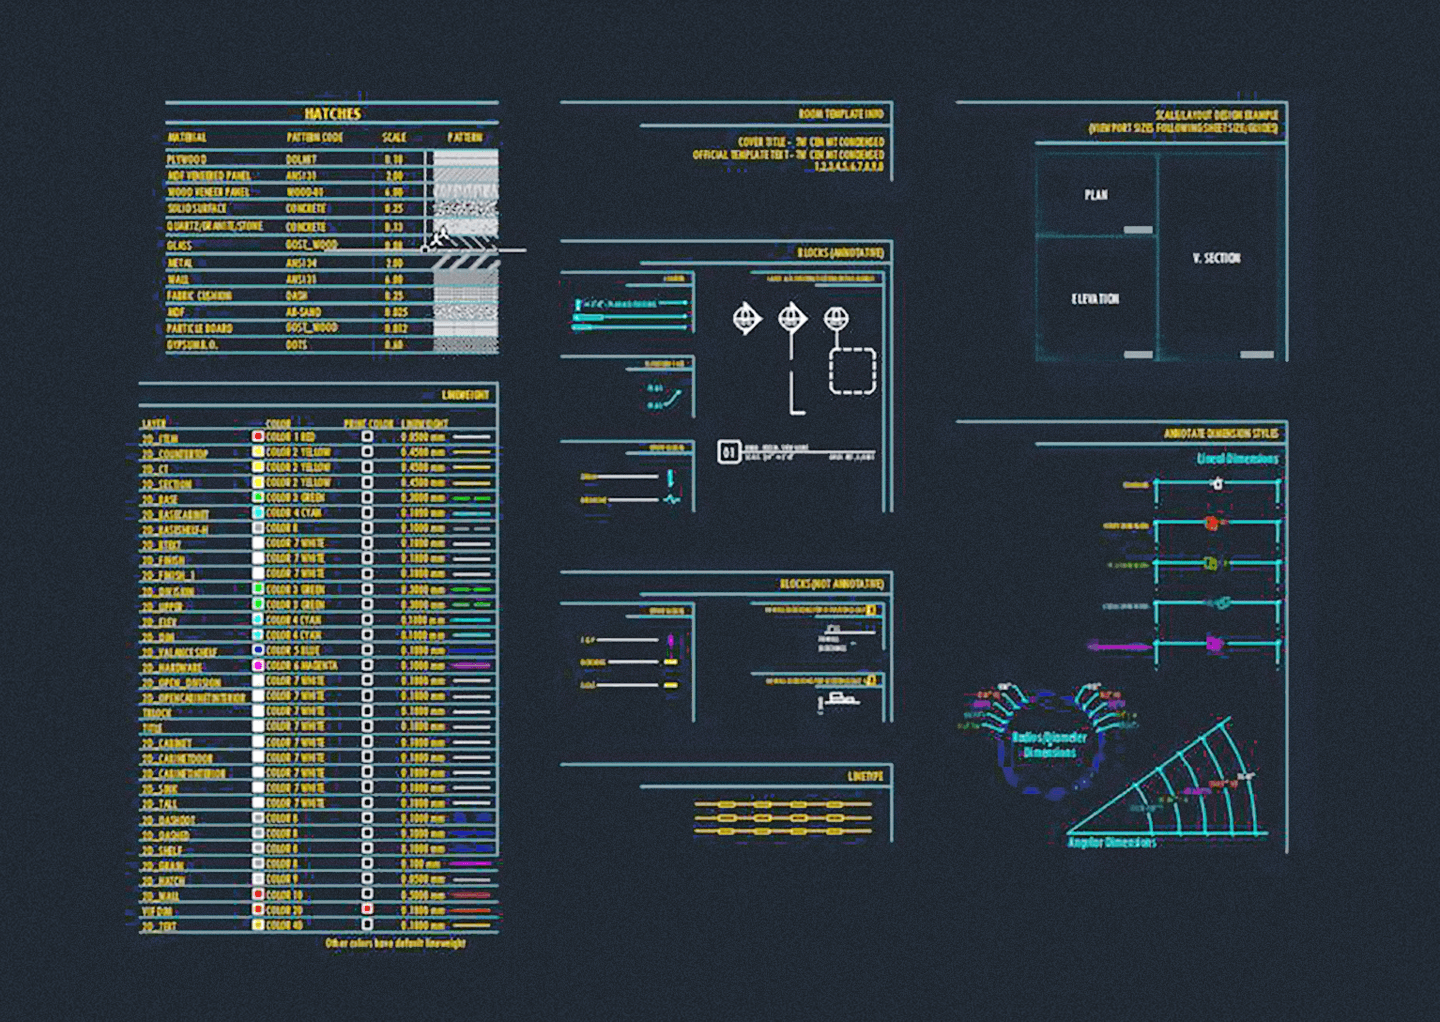Click the Linear Dimensions label
This screenshot has height=1022, width=1440.
[1238, 459]
